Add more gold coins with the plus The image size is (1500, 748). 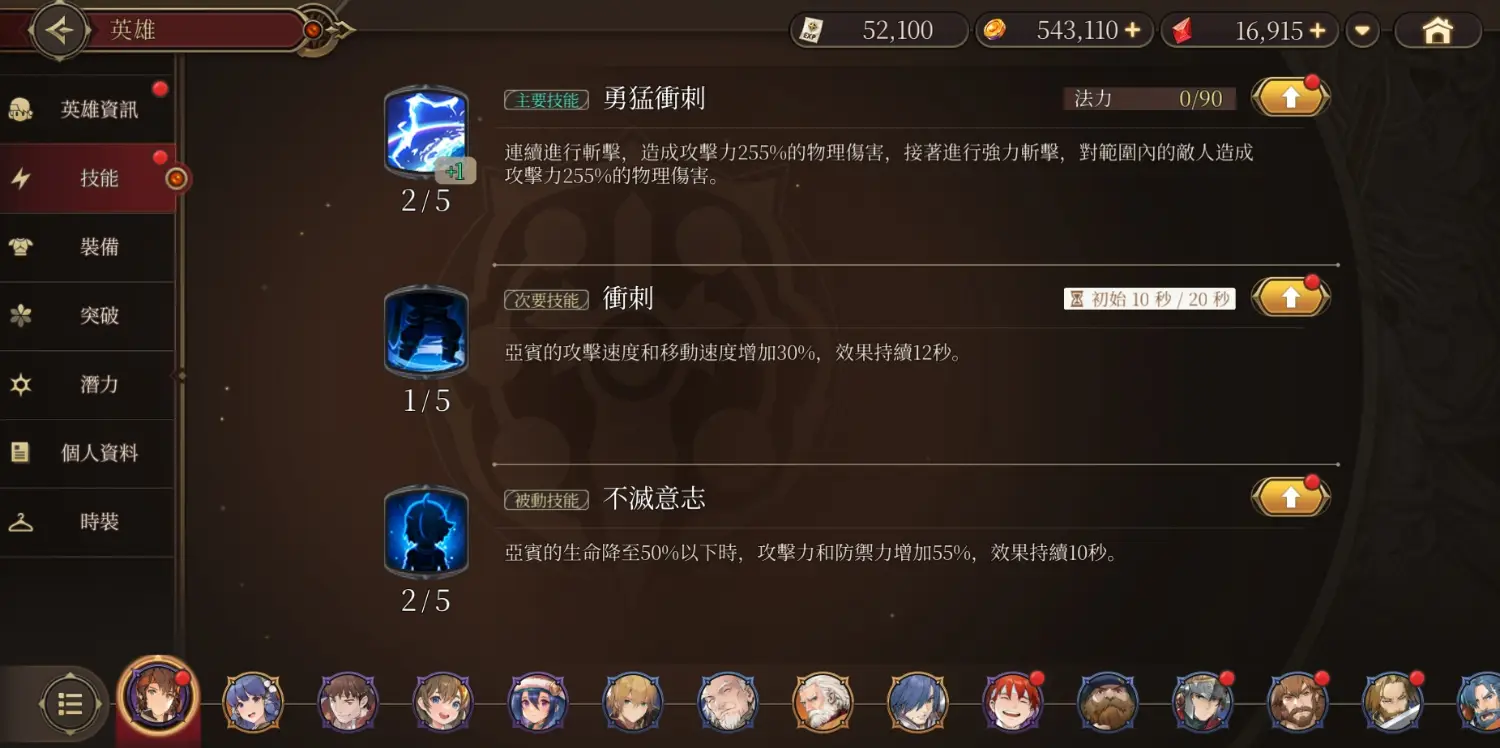tap(1132, 31)
